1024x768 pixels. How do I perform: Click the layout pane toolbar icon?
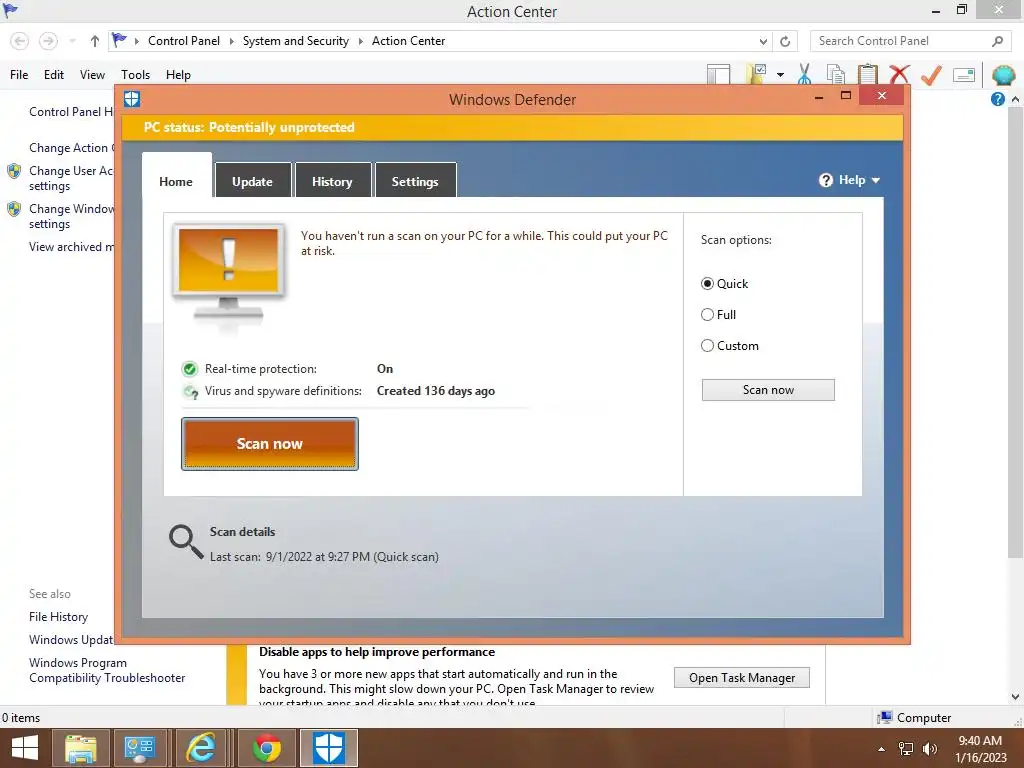pyautogui.click(x=718, y=75)
